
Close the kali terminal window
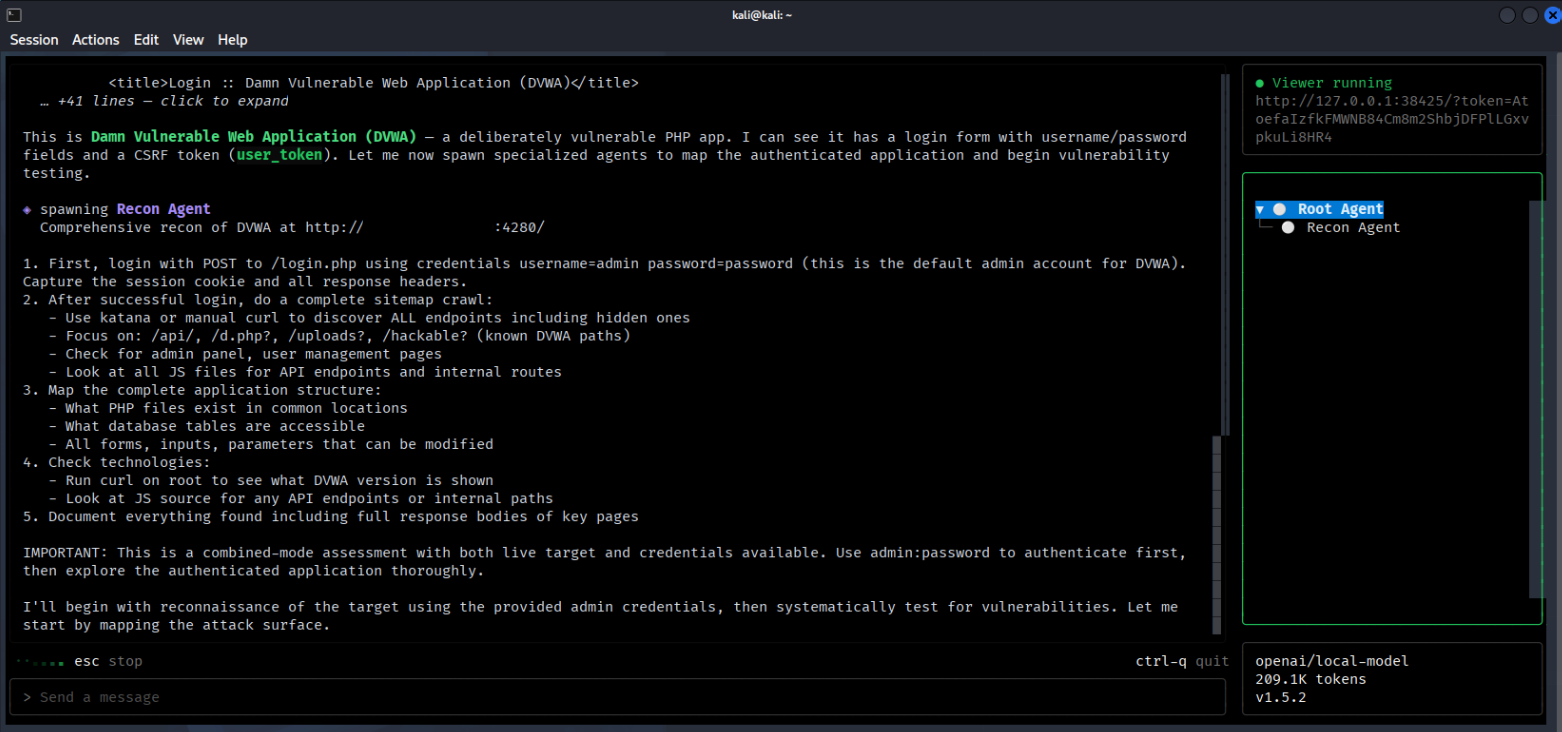click(x=1552, y=15)
